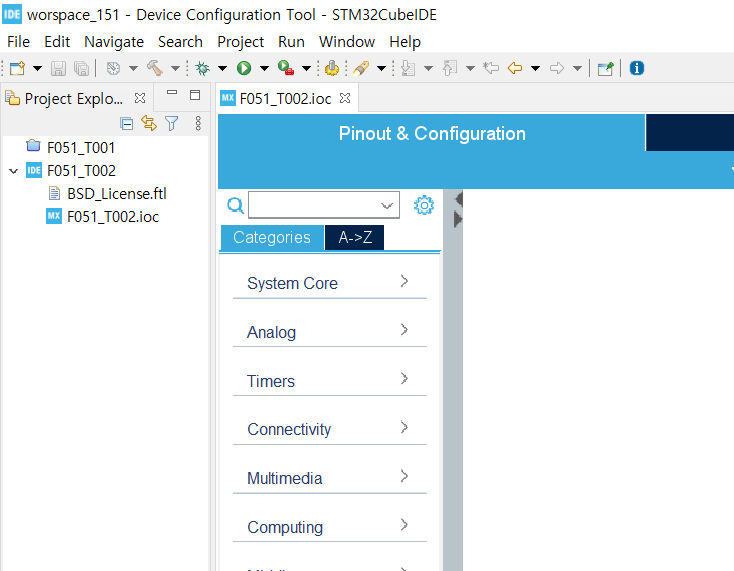Image resolution: width=734 pixels, height=571 pixels.
Task: Open the peripheral search combo box dropdown
Action: [387, 205]
